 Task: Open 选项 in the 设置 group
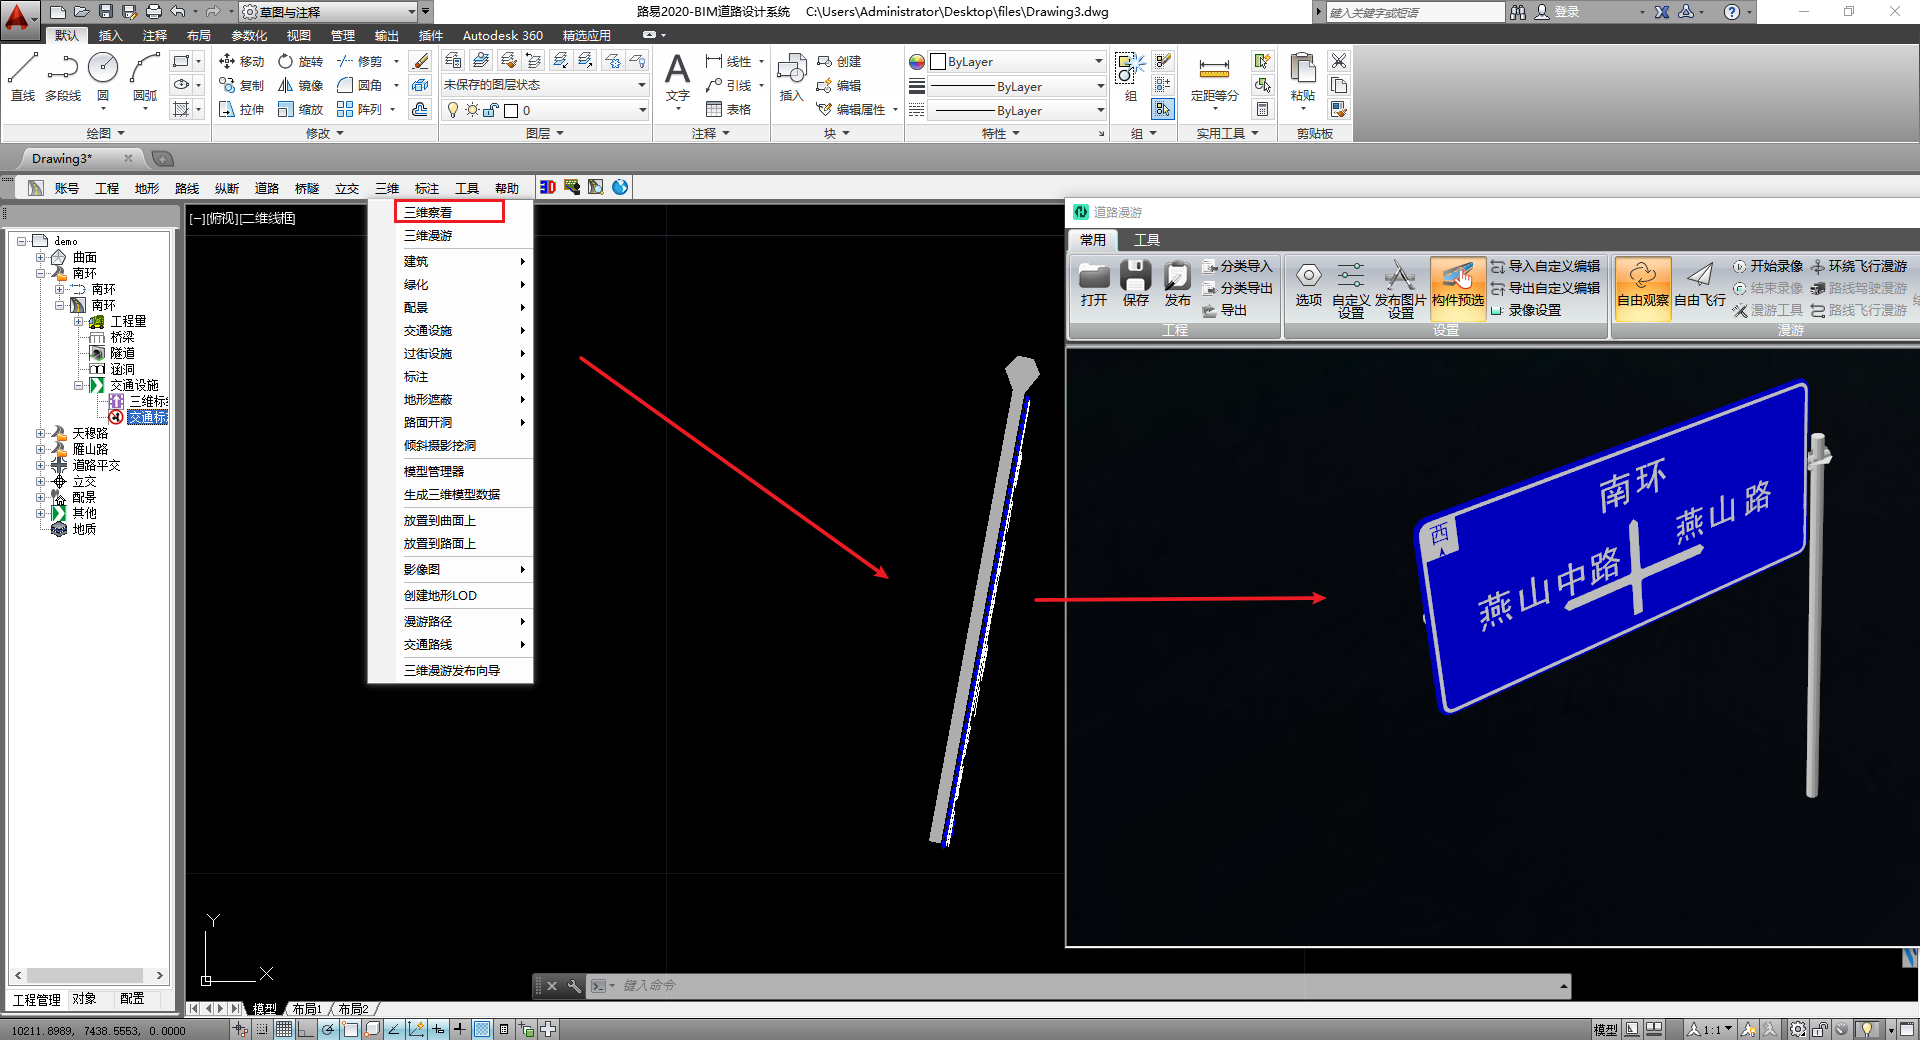click(1308, 283)
